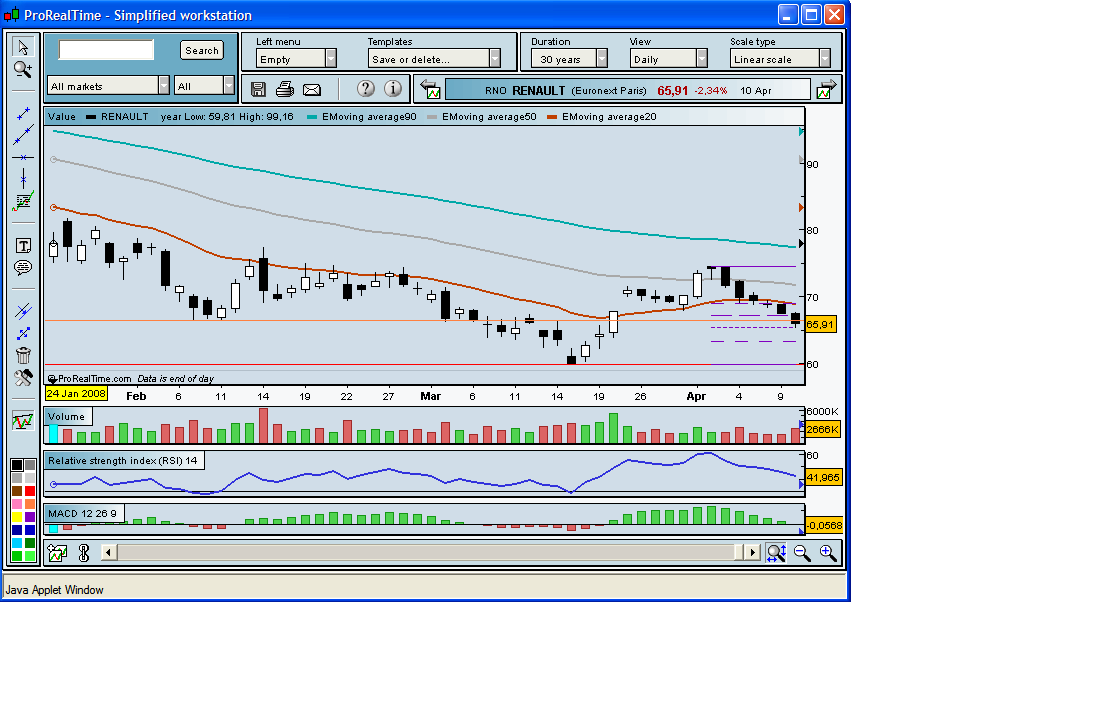
Task: Click the floppy disk save icon
Action: [259, 89]
